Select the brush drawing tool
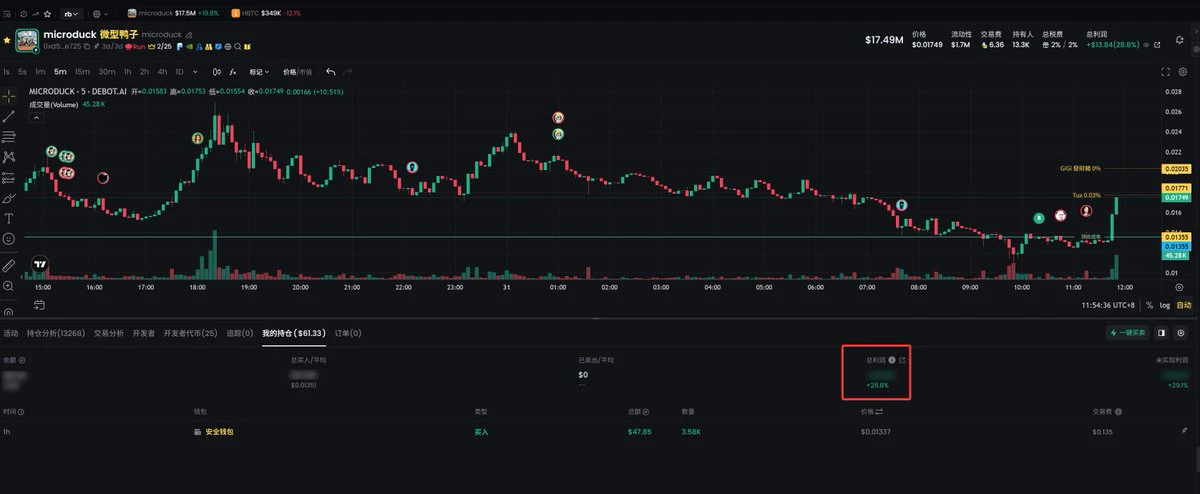The height and width of the screenshot is (494, 1200). coord(9,198)
